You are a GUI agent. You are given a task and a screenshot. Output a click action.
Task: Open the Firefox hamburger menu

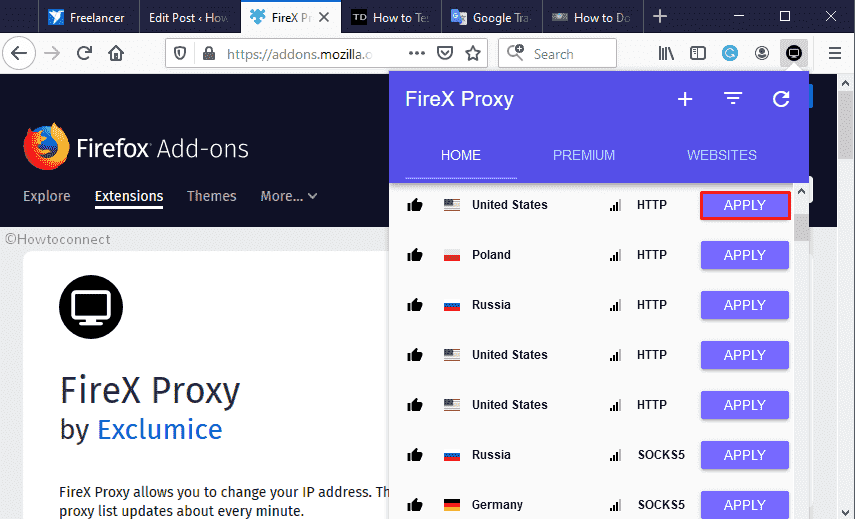coord(835,53)
